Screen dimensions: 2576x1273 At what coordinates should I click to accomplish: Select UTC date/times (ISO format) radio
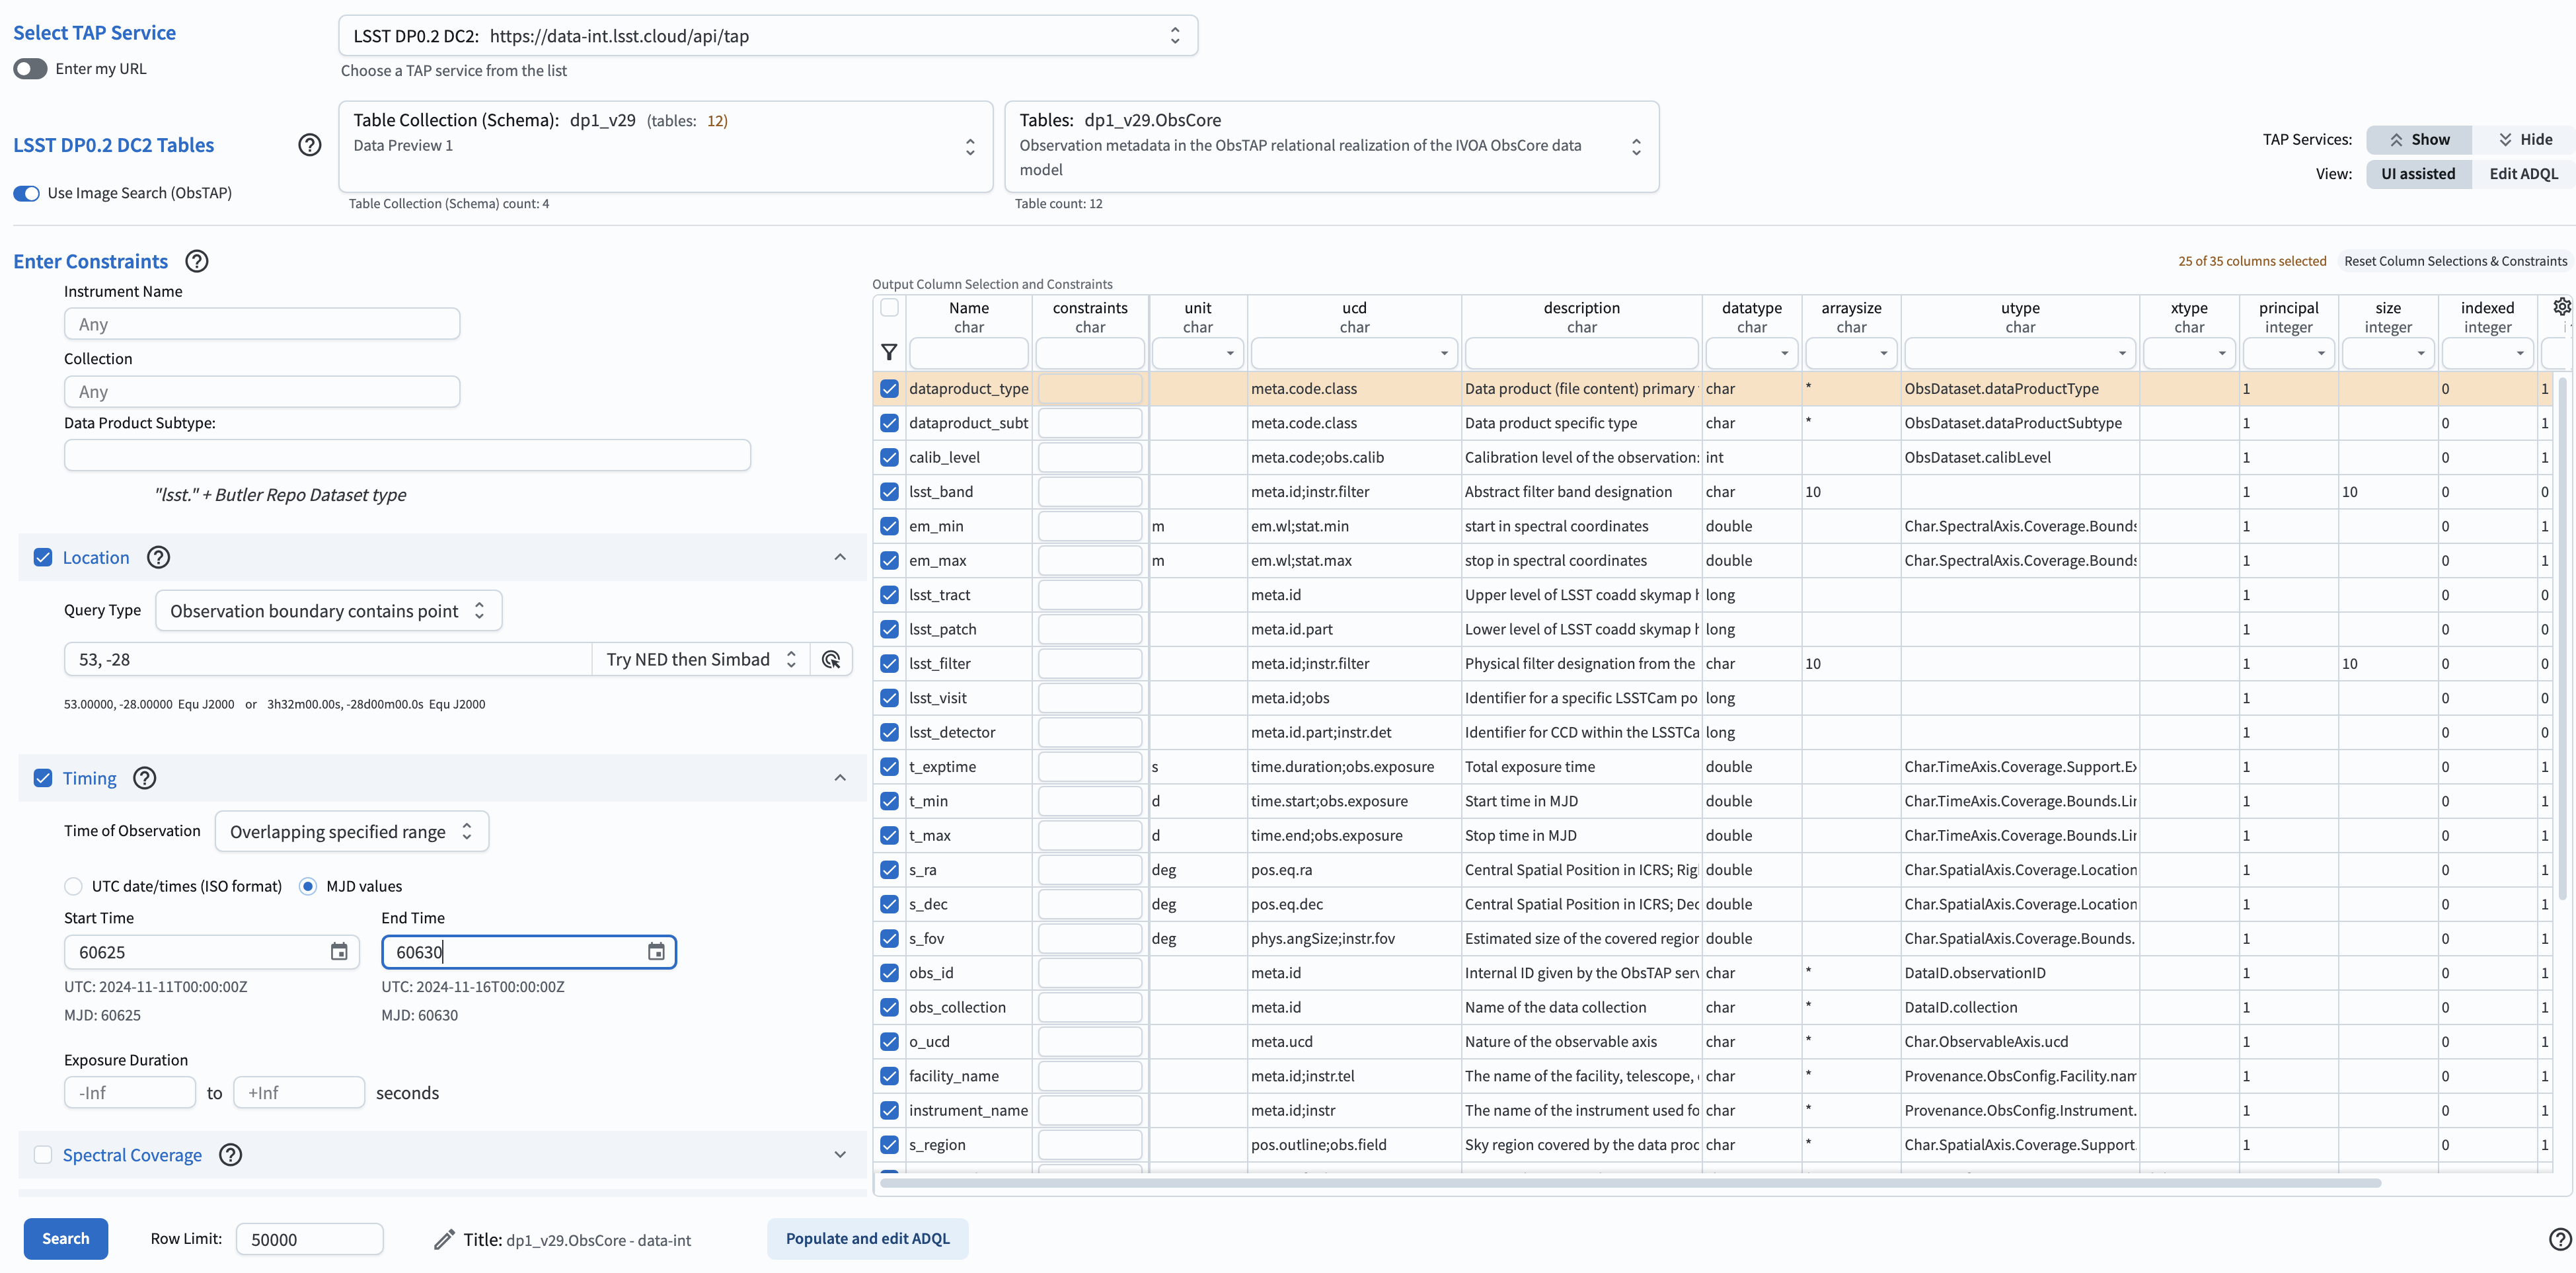click(x=73, y=886)
